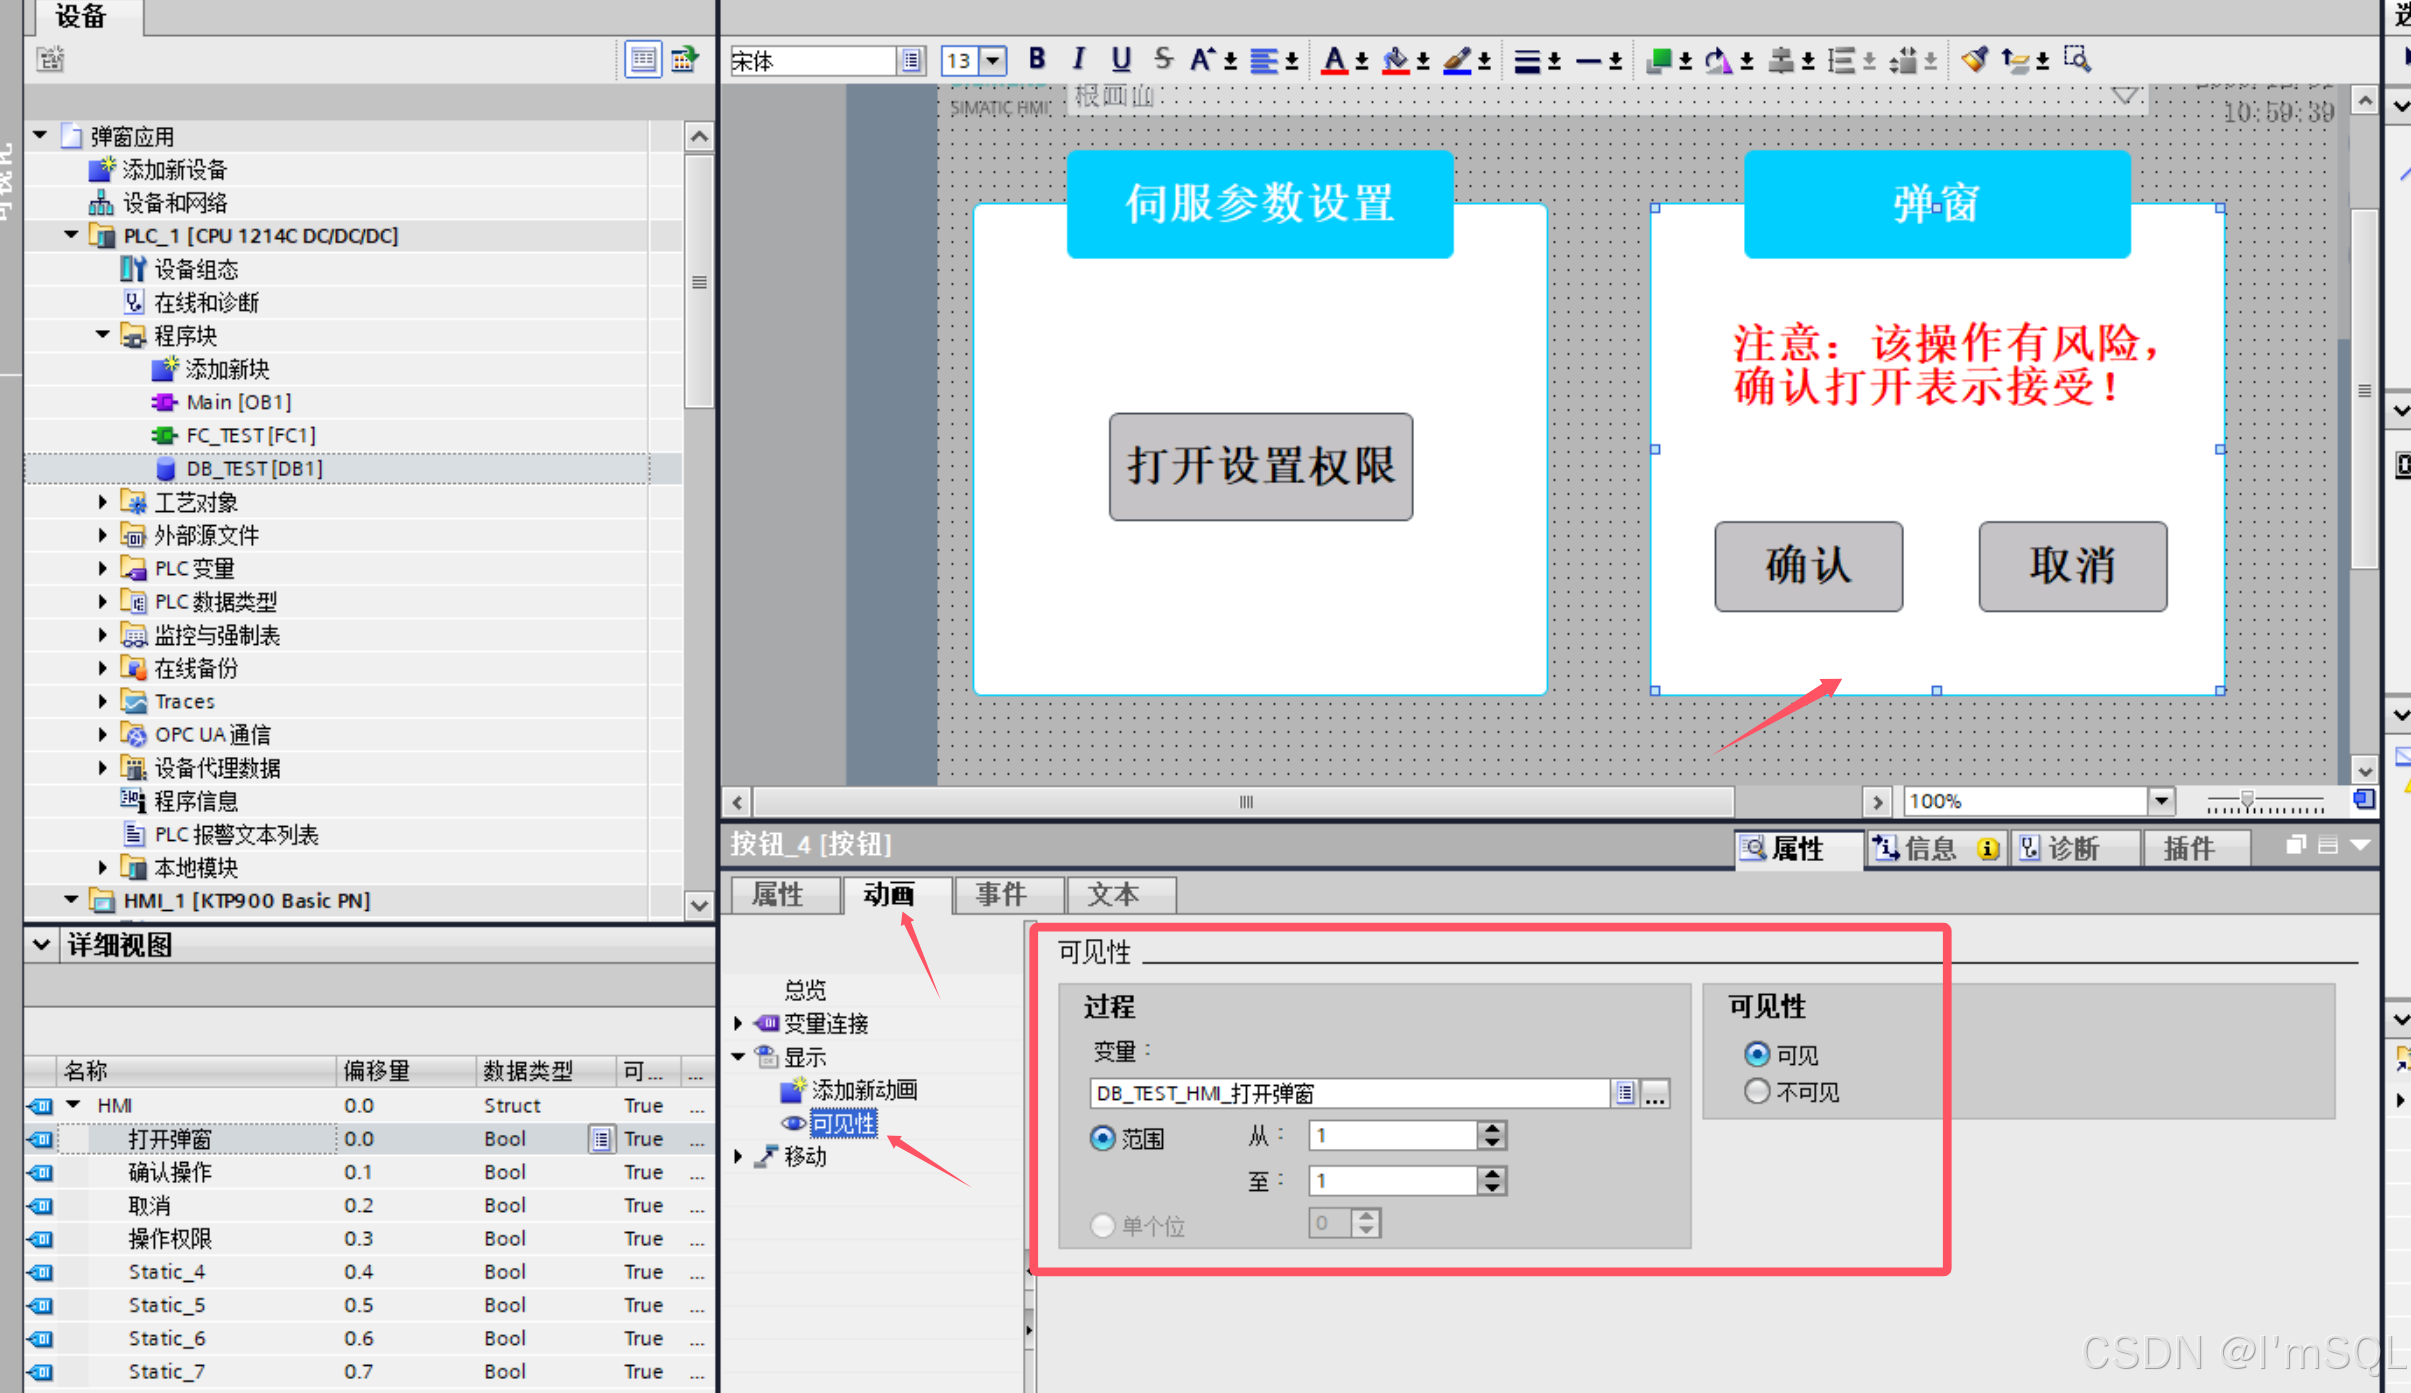Select the 单个位 radio option
Screen dimensions: 2411x1393
pos(1102,1225)
